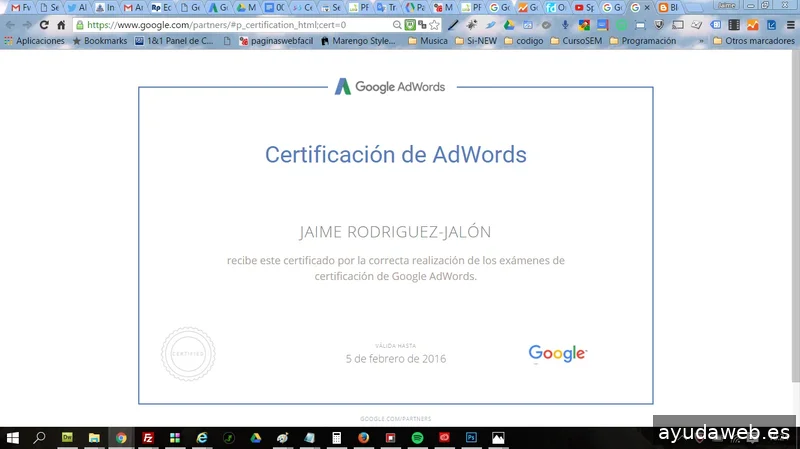800x449 pixels.
Task: Open File Explorer from the taskbar
Action: [94, 438]
